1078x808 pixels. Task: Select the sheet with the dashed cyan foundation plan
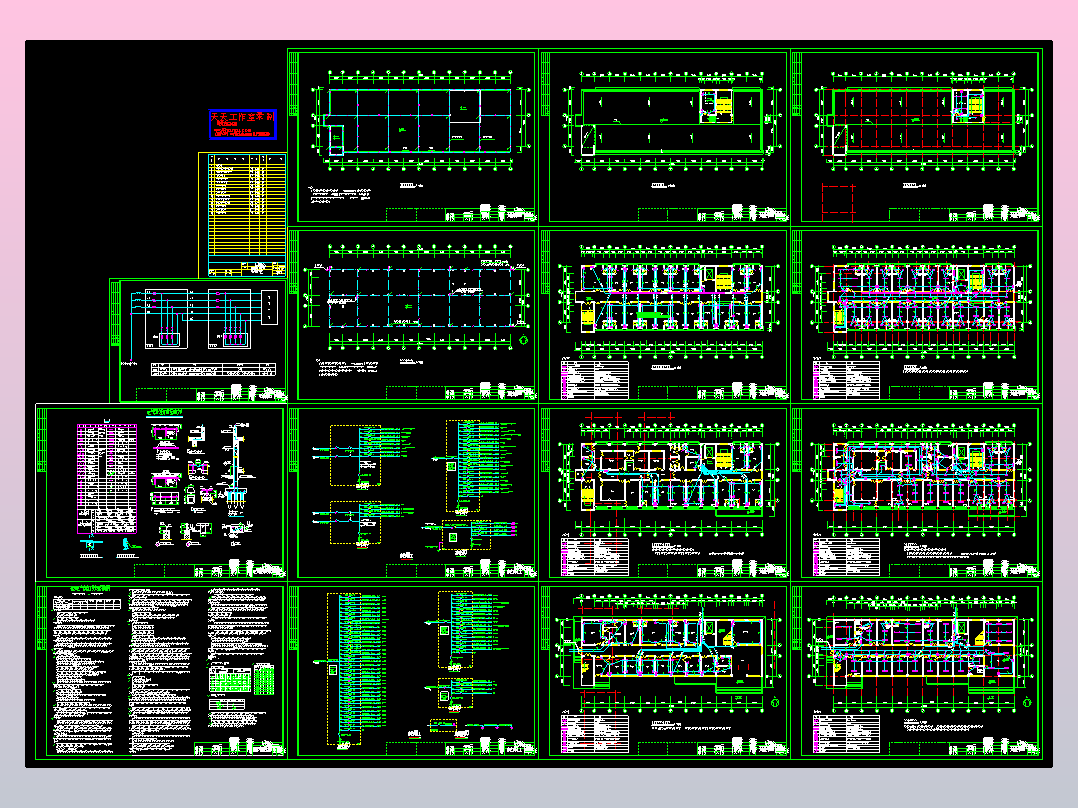tap(412, 316)
